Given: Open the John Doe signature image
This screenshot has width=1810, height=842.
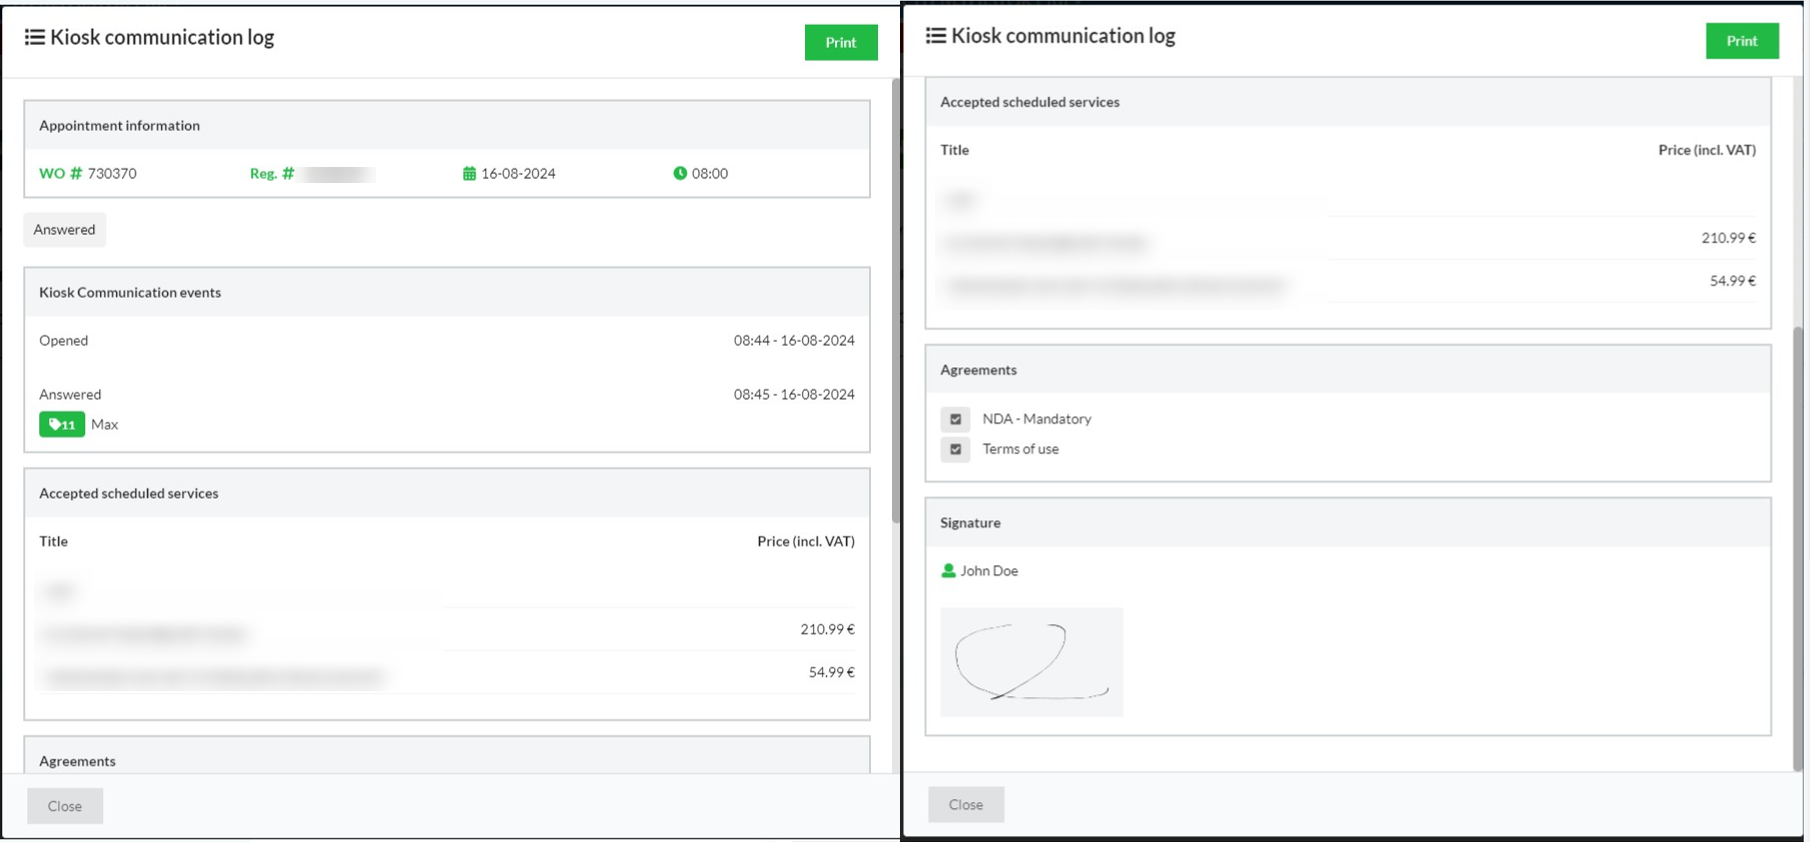Looking at the screenshot, I should pyautogui.click(x=1031, y=662).
